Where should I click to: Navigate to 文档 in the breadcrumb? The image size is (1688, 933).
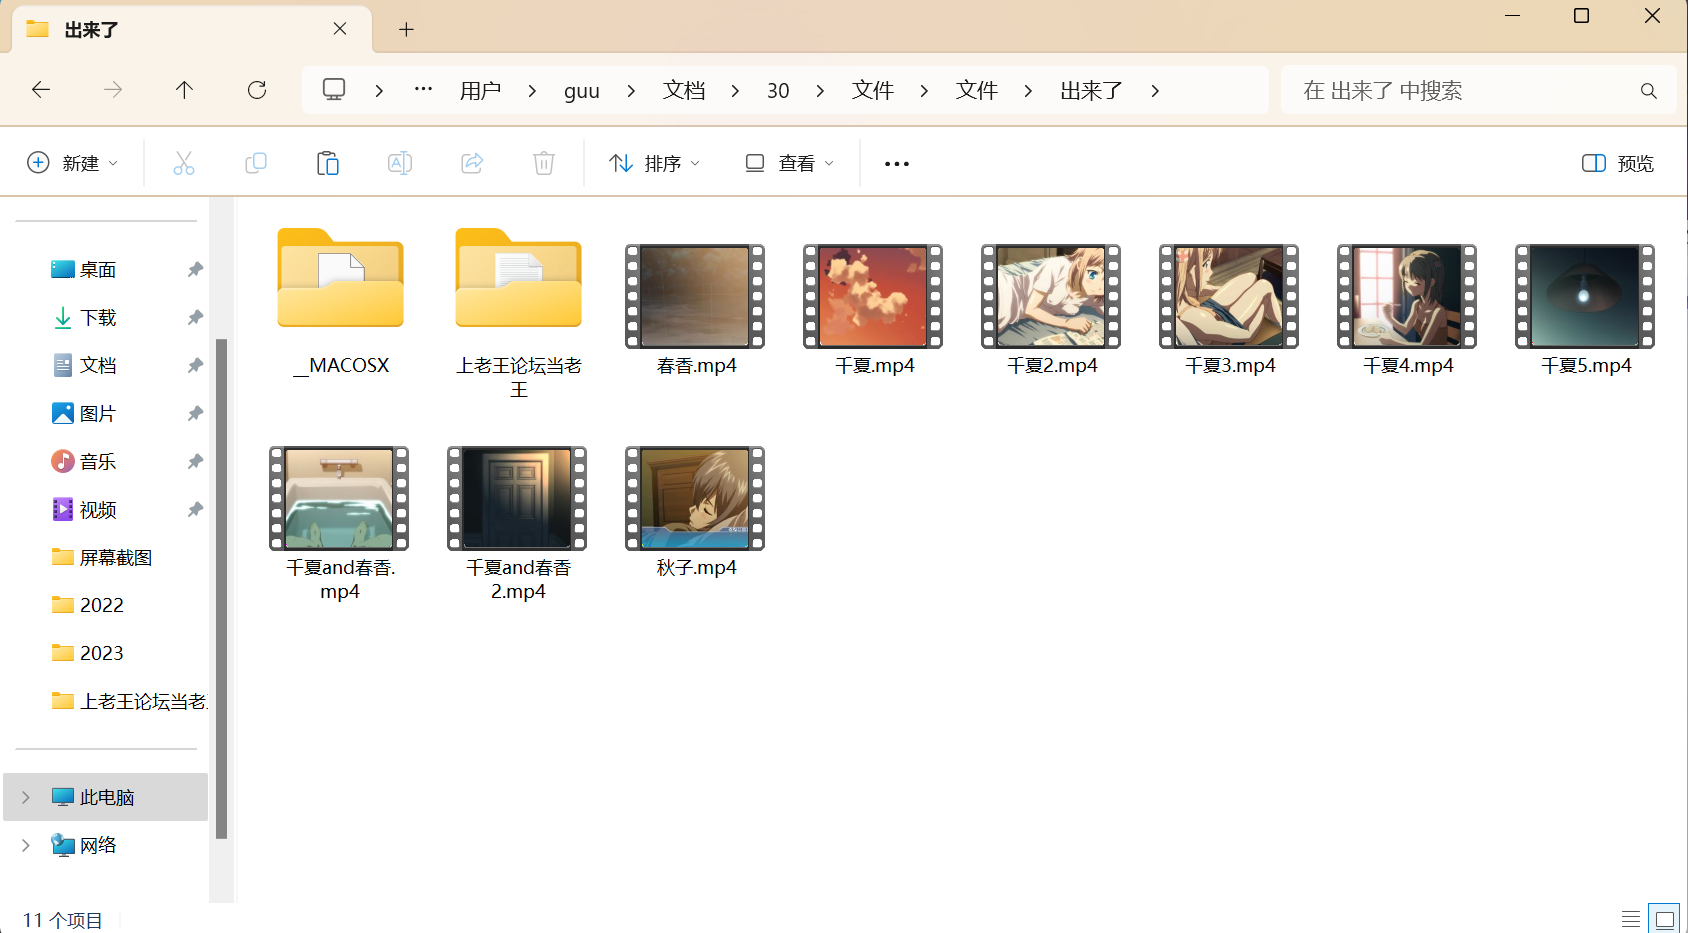684,91
